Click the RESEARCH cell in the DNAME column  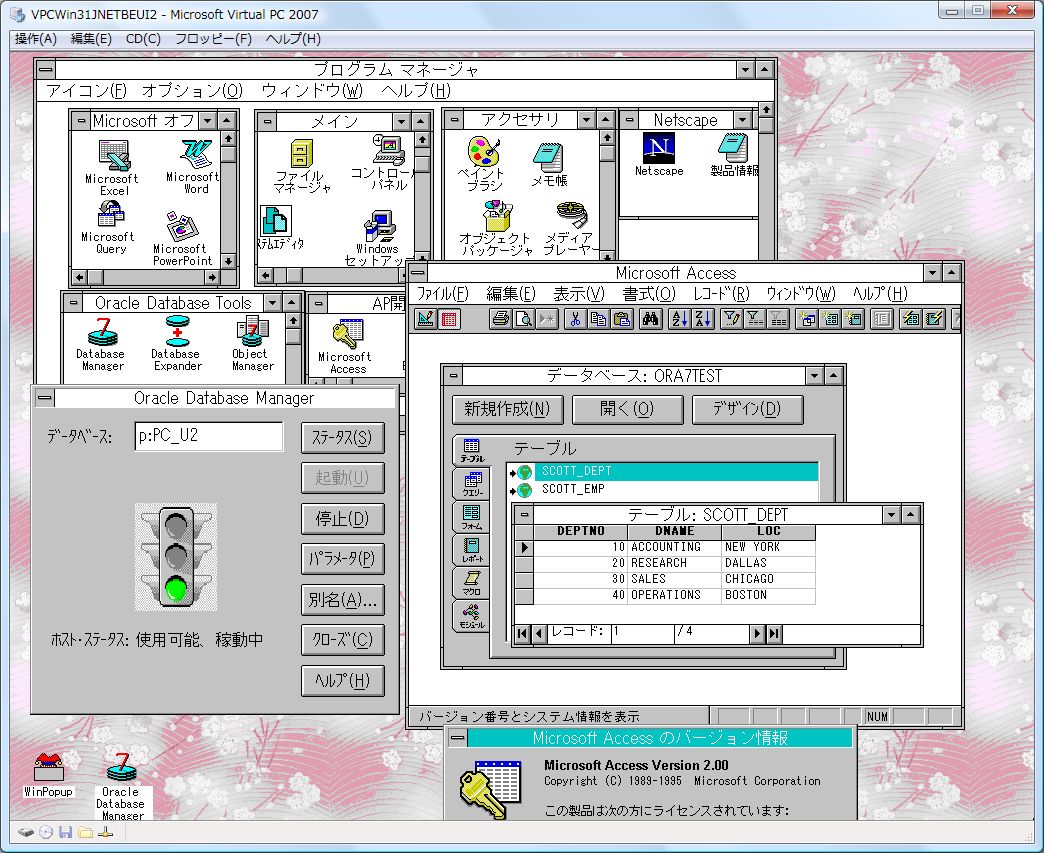click(674, 563)
